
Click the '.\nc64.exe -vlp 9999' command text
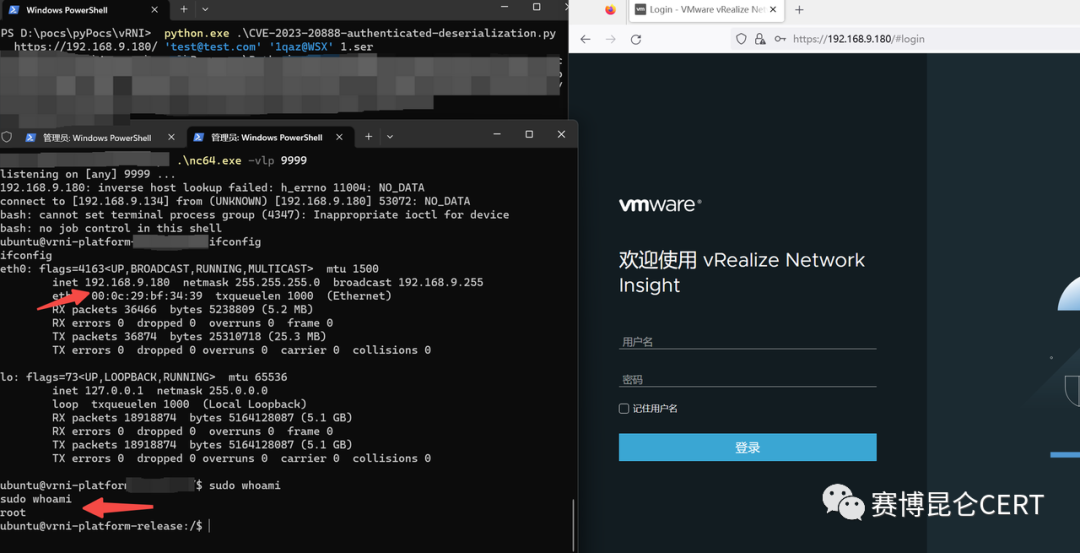(242, 160)
